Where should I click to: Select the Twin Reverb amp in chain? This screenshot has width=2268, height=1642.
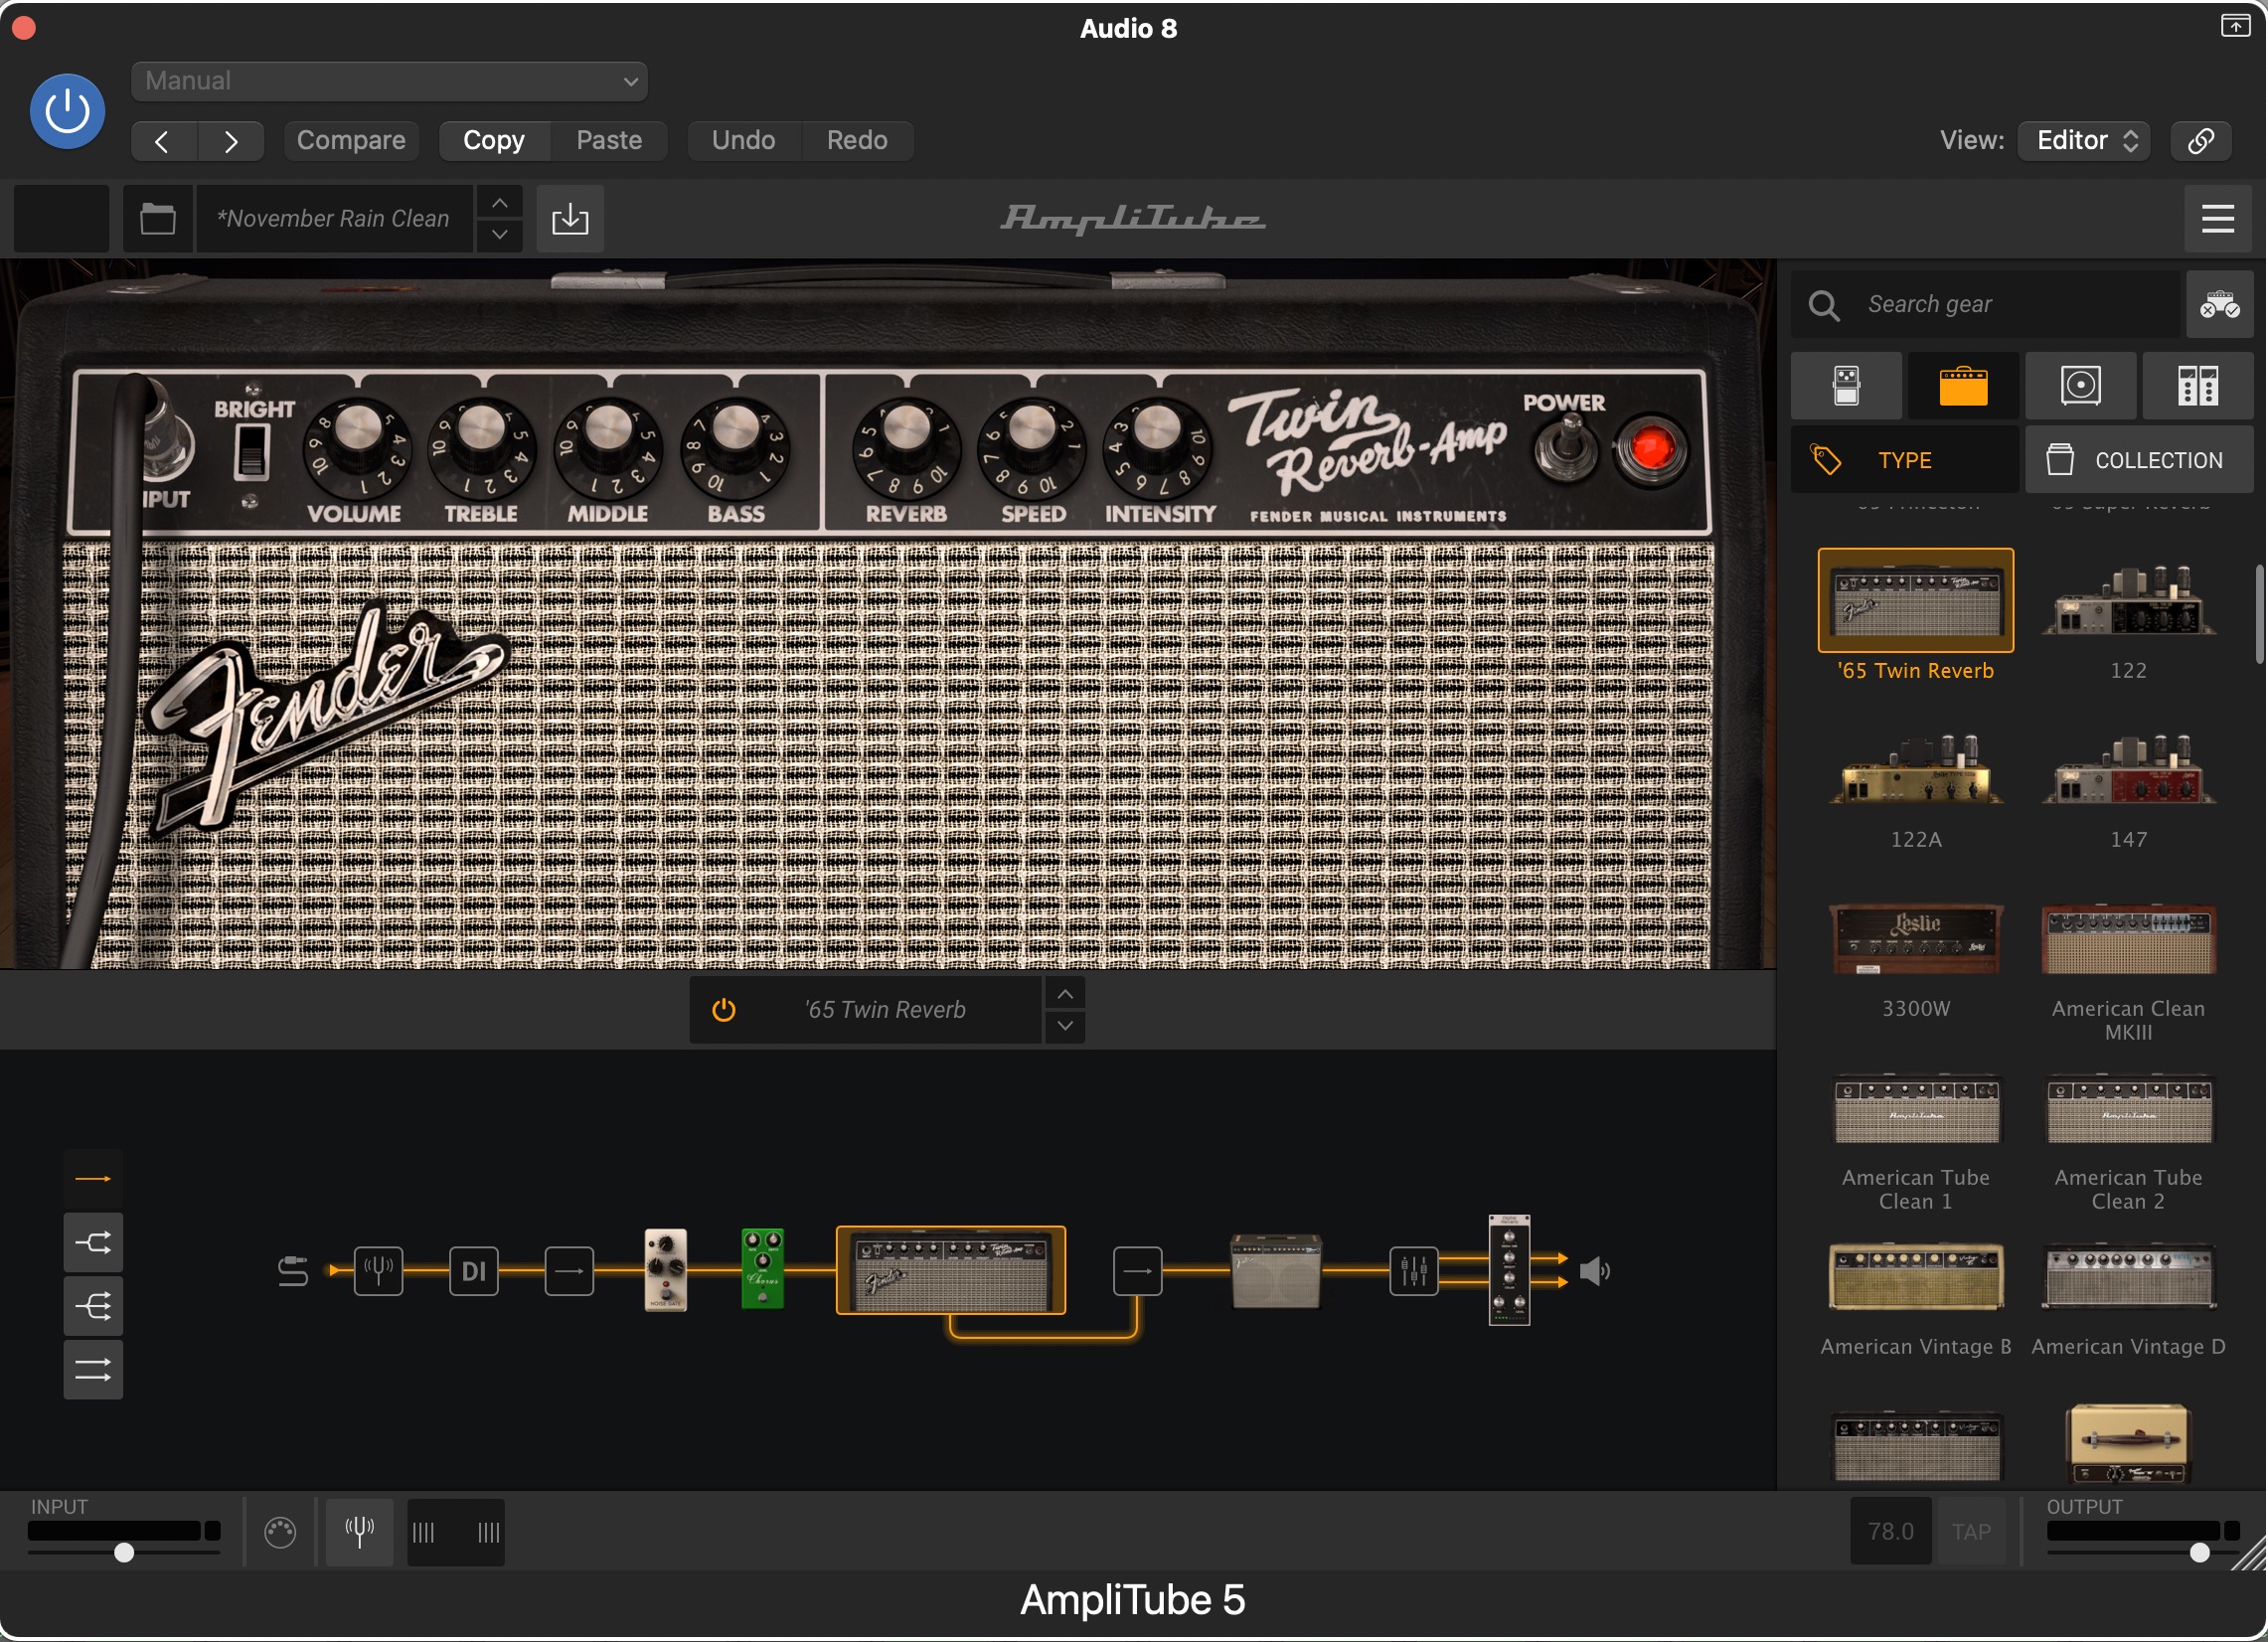pos(950,1271)
